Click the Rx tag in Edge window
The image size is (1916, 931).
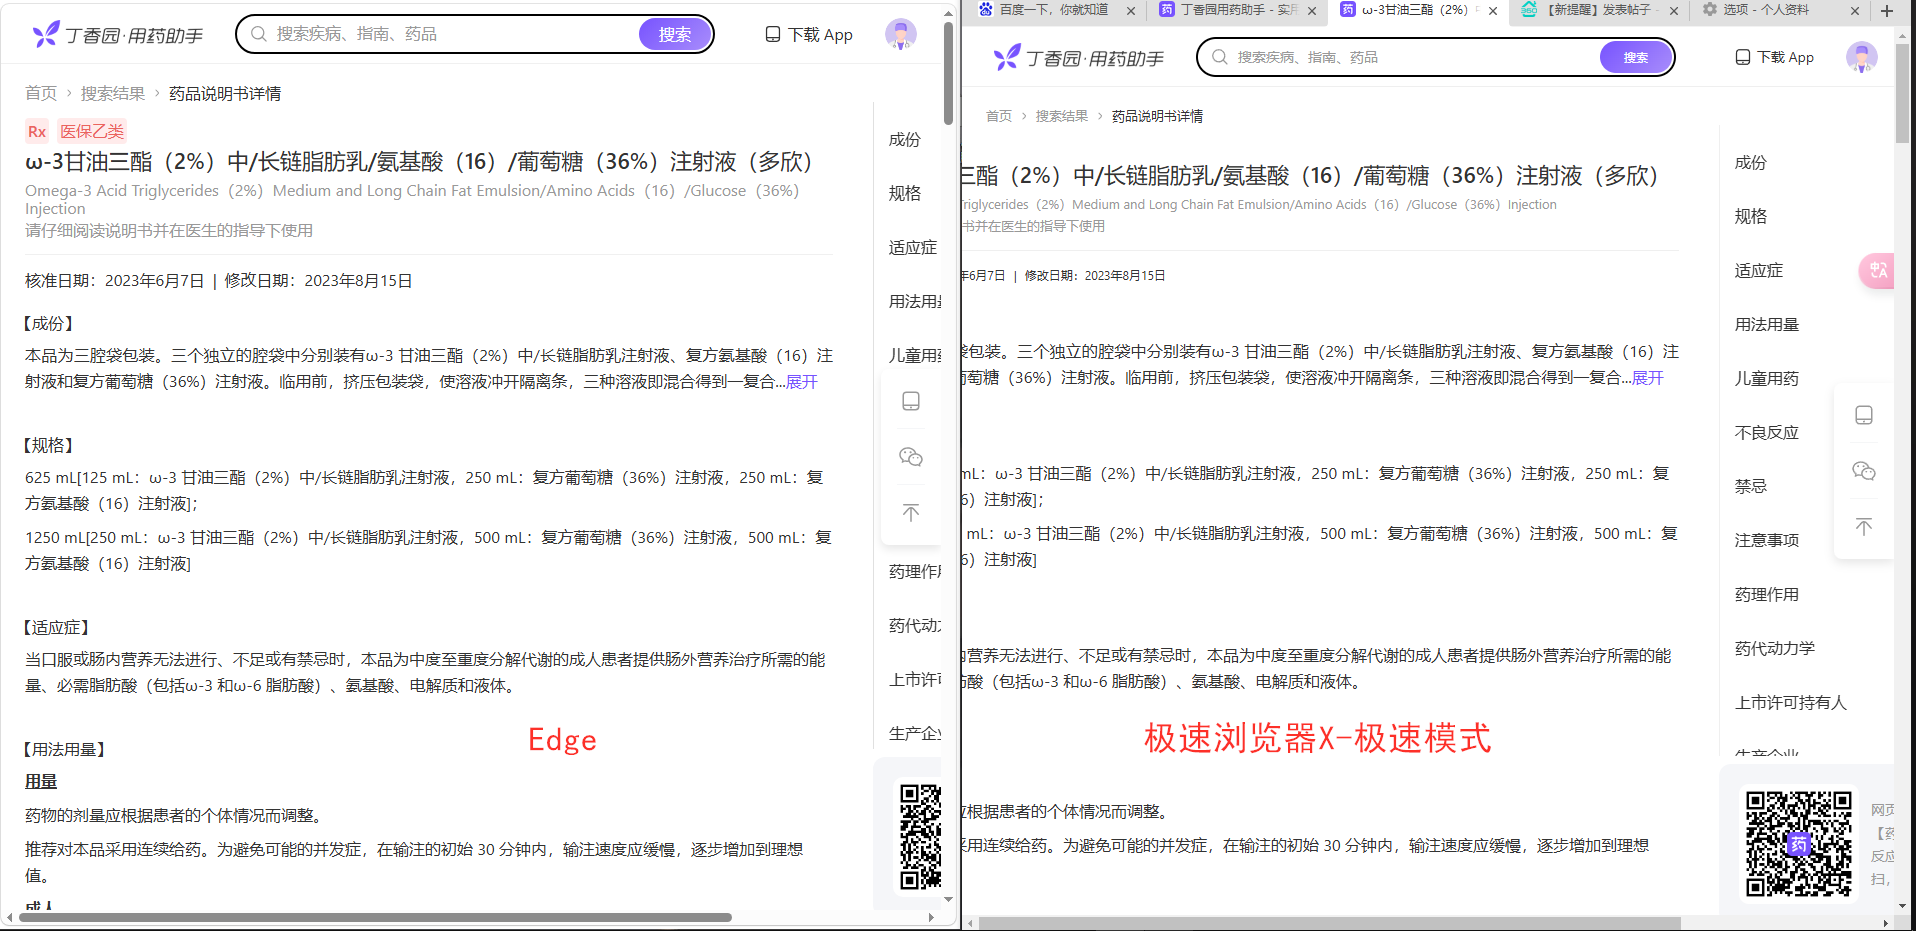tap(37, 131)
